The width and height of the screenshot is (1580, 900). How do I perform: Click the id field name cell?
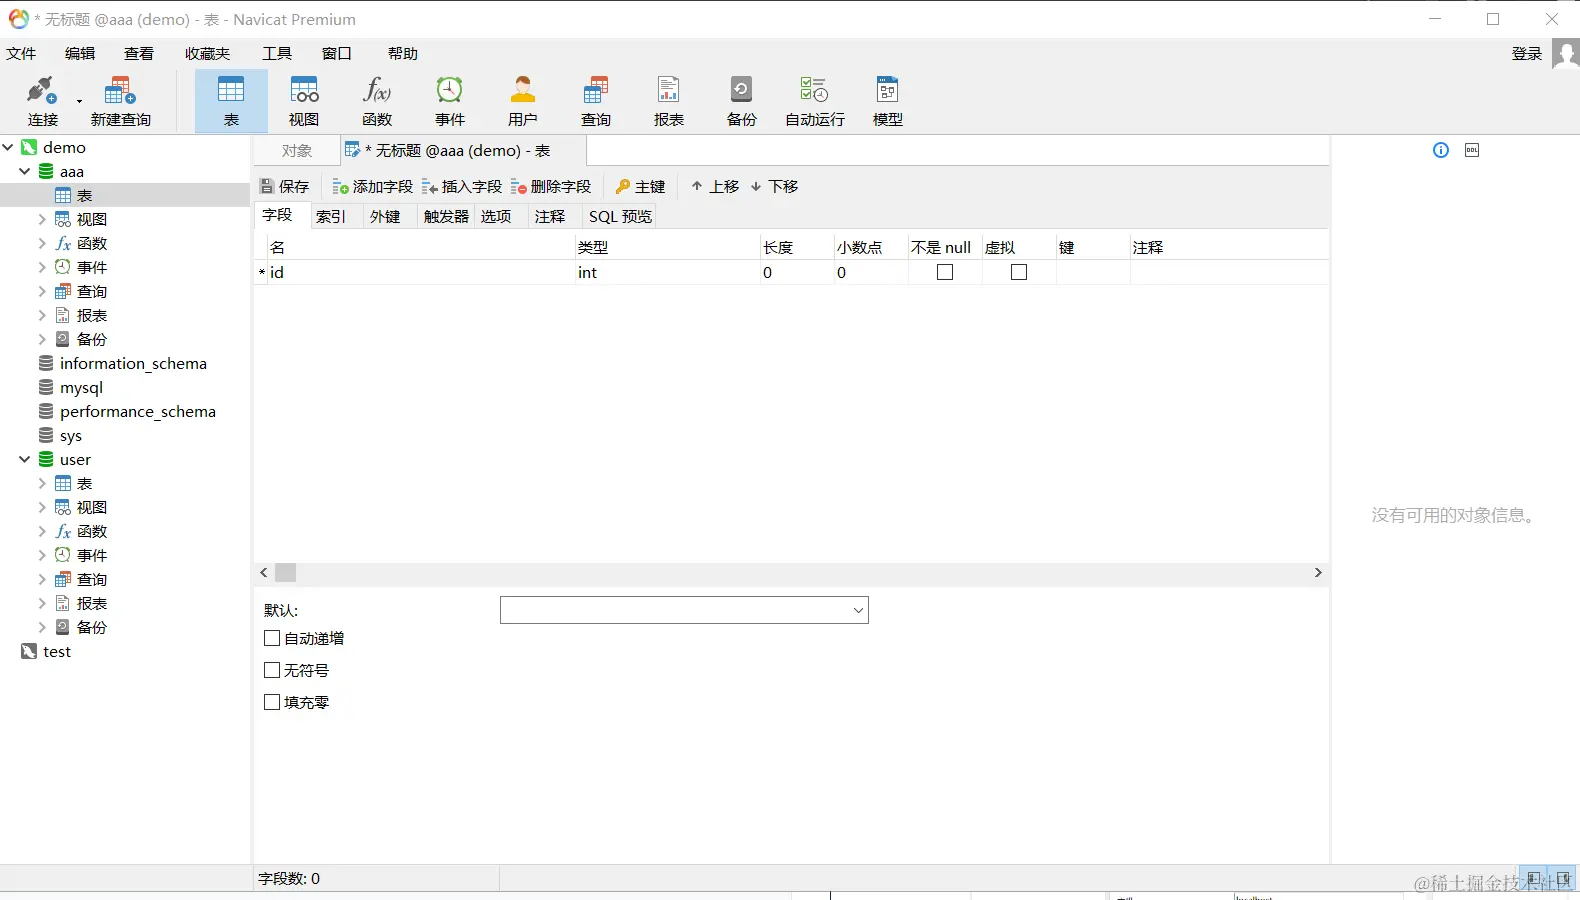[x=420, y=272]
